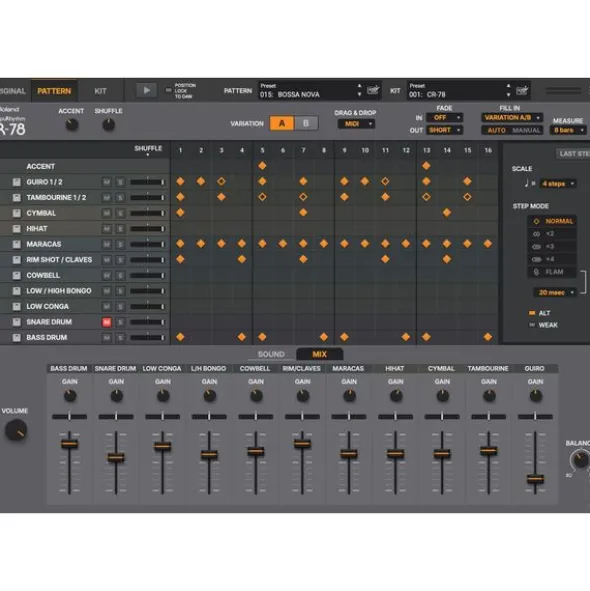Switch to the KIT tab
590x591 pixels.
click(x=100, y=91)
